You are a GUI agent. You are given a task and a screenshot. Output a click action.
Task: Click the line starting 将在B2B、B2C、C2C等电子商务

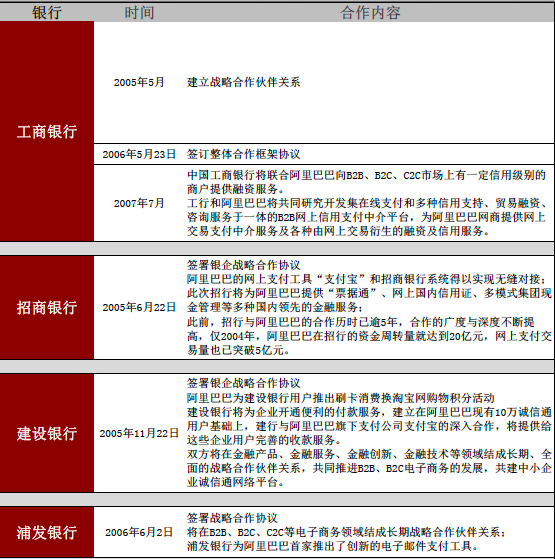(346, 532)
